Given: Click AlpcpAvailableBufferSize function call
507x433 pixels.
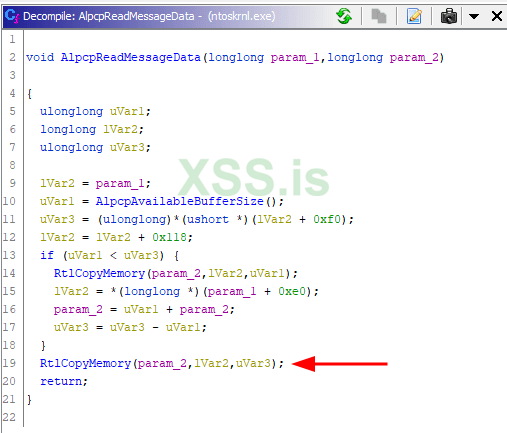Looking at the screenshot, I should (180, 201).
